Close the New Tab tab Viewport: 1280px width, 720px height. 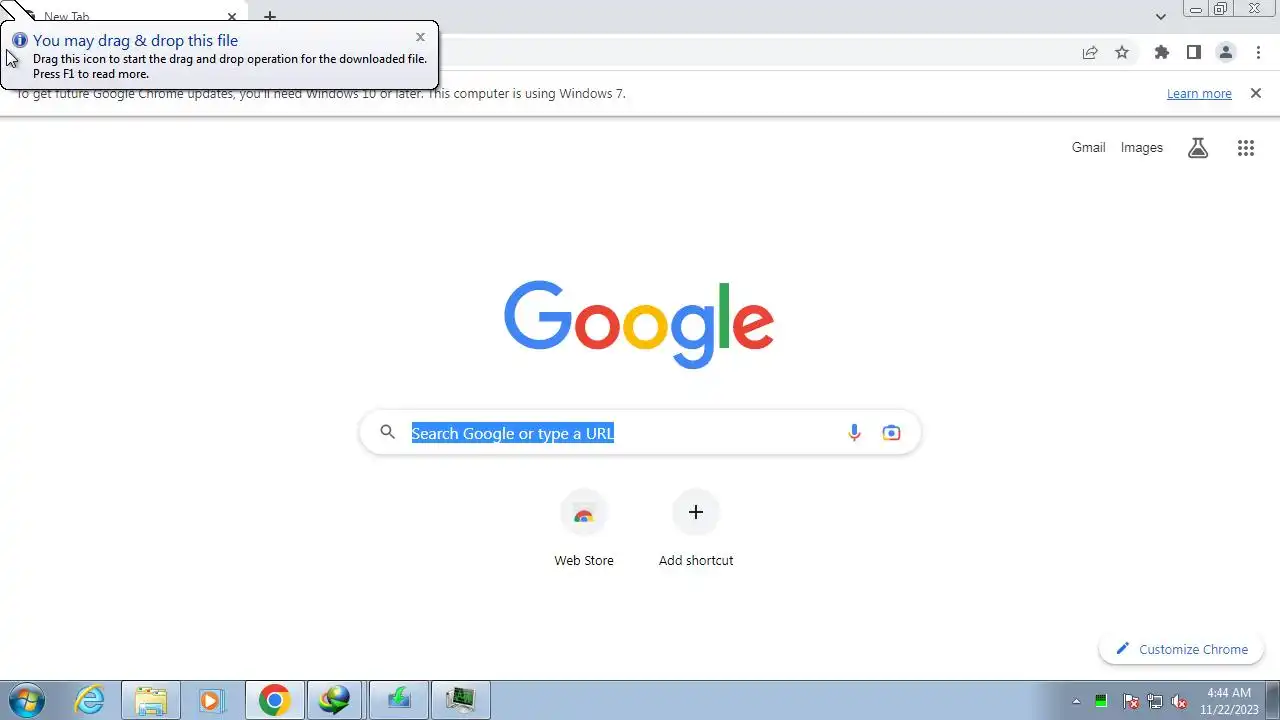point(232,17)
